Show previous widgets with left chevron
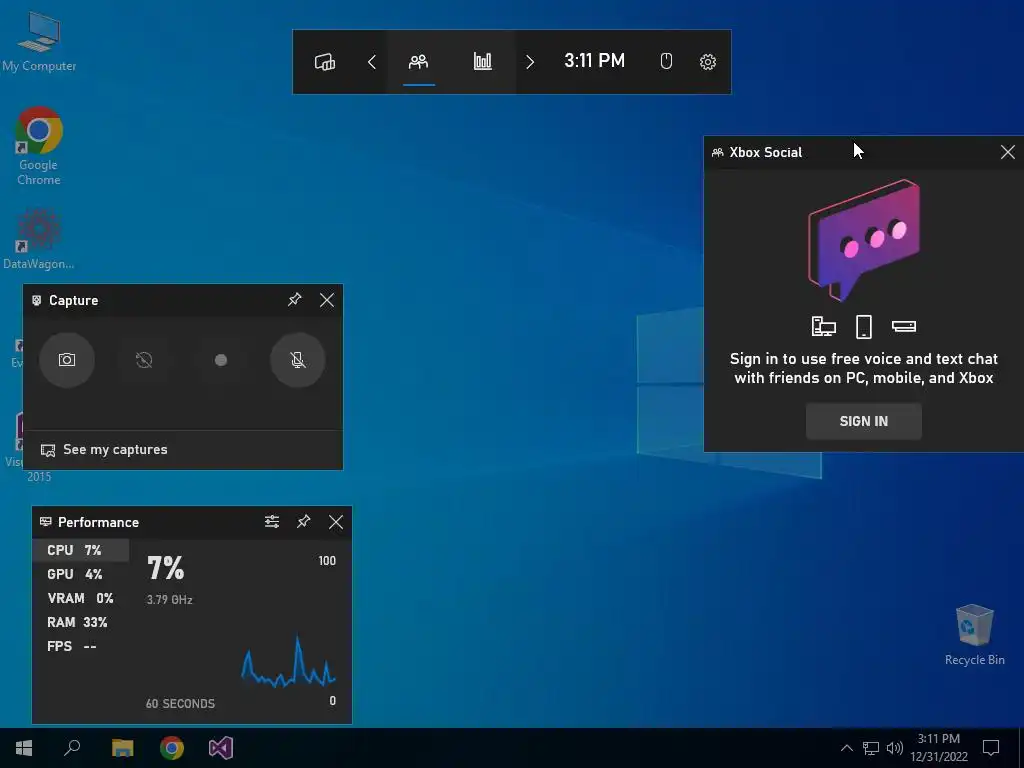Image resolution: width=1024 pixels, height=768 pixels. click(372, 62)
